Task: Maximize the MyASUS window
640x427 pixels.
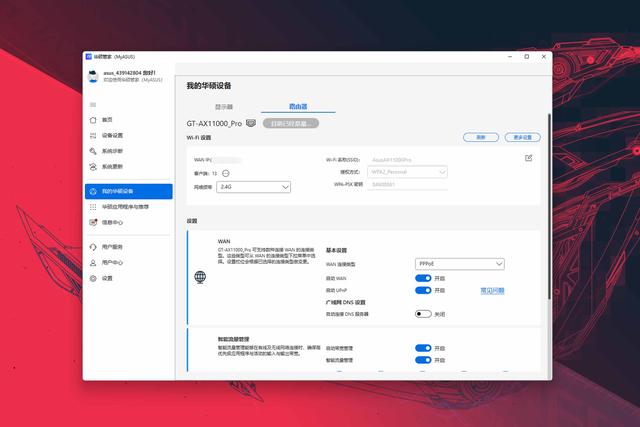Action: [527, 57]
